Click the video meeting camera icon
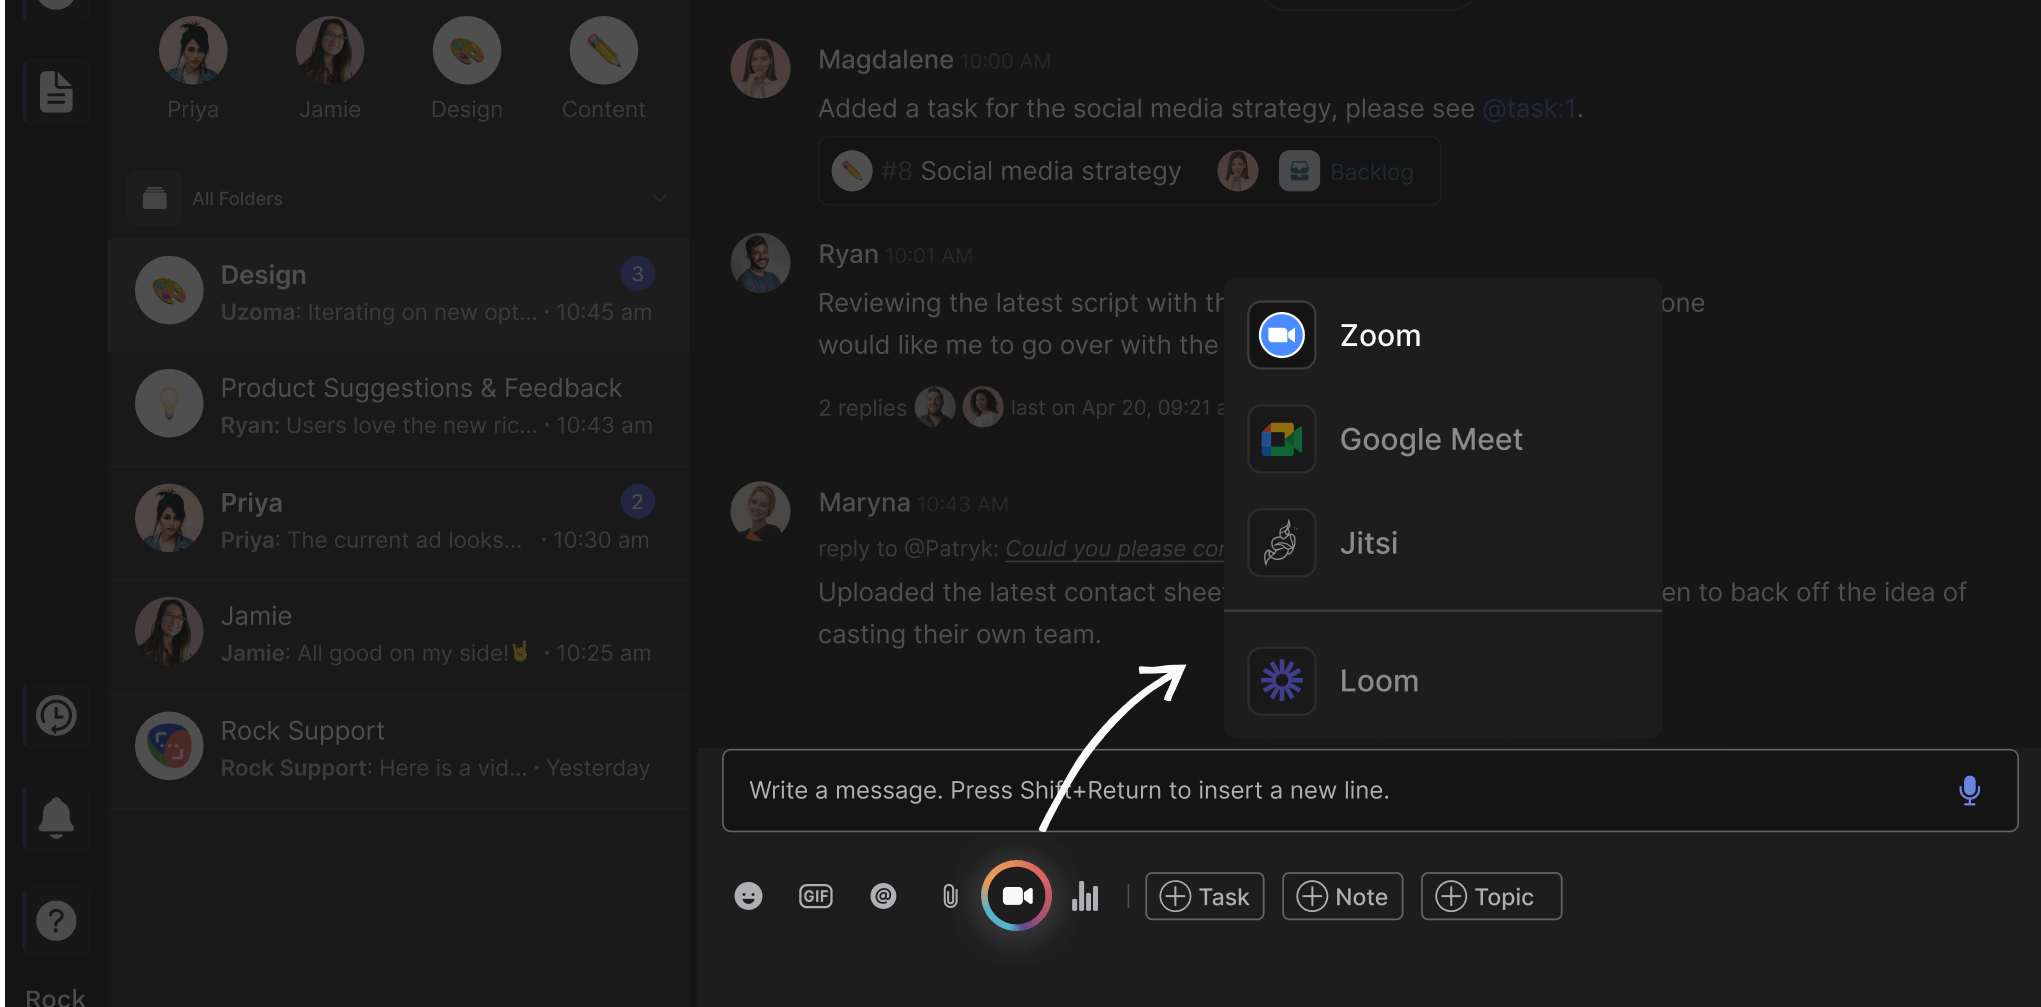The image size is (2041, 1007). (x=1016, y=896)
